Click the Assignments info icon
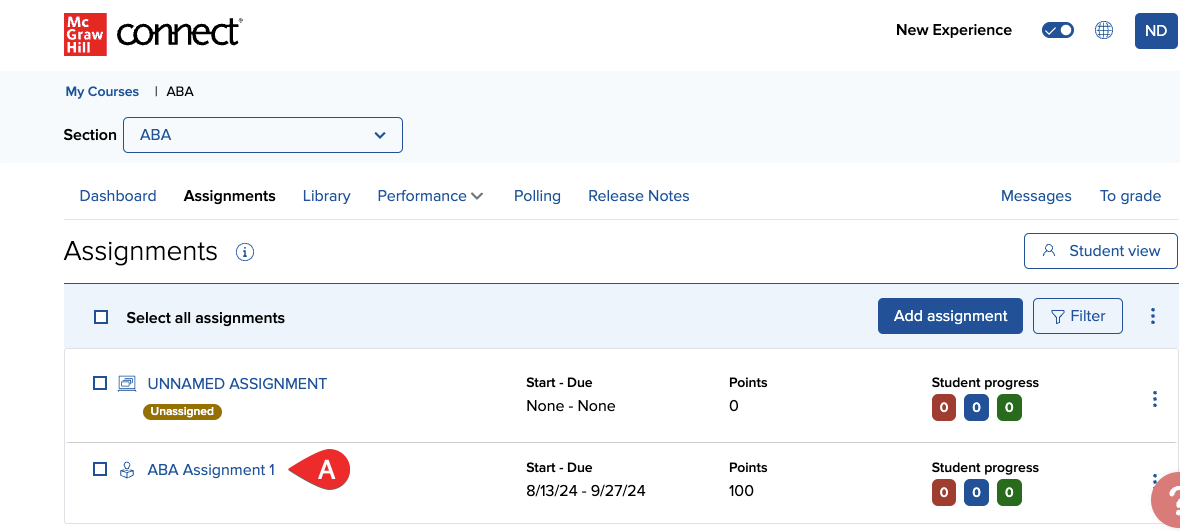Screen dimensions: 1180x531 click(245, 252)
